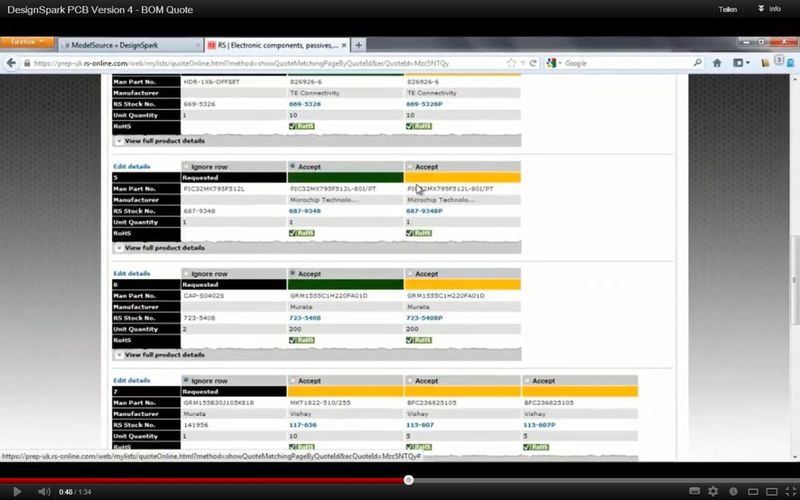Open stock number 669-5326P link
The height and width of the screenshot is (500, 800).
point(424,104)
